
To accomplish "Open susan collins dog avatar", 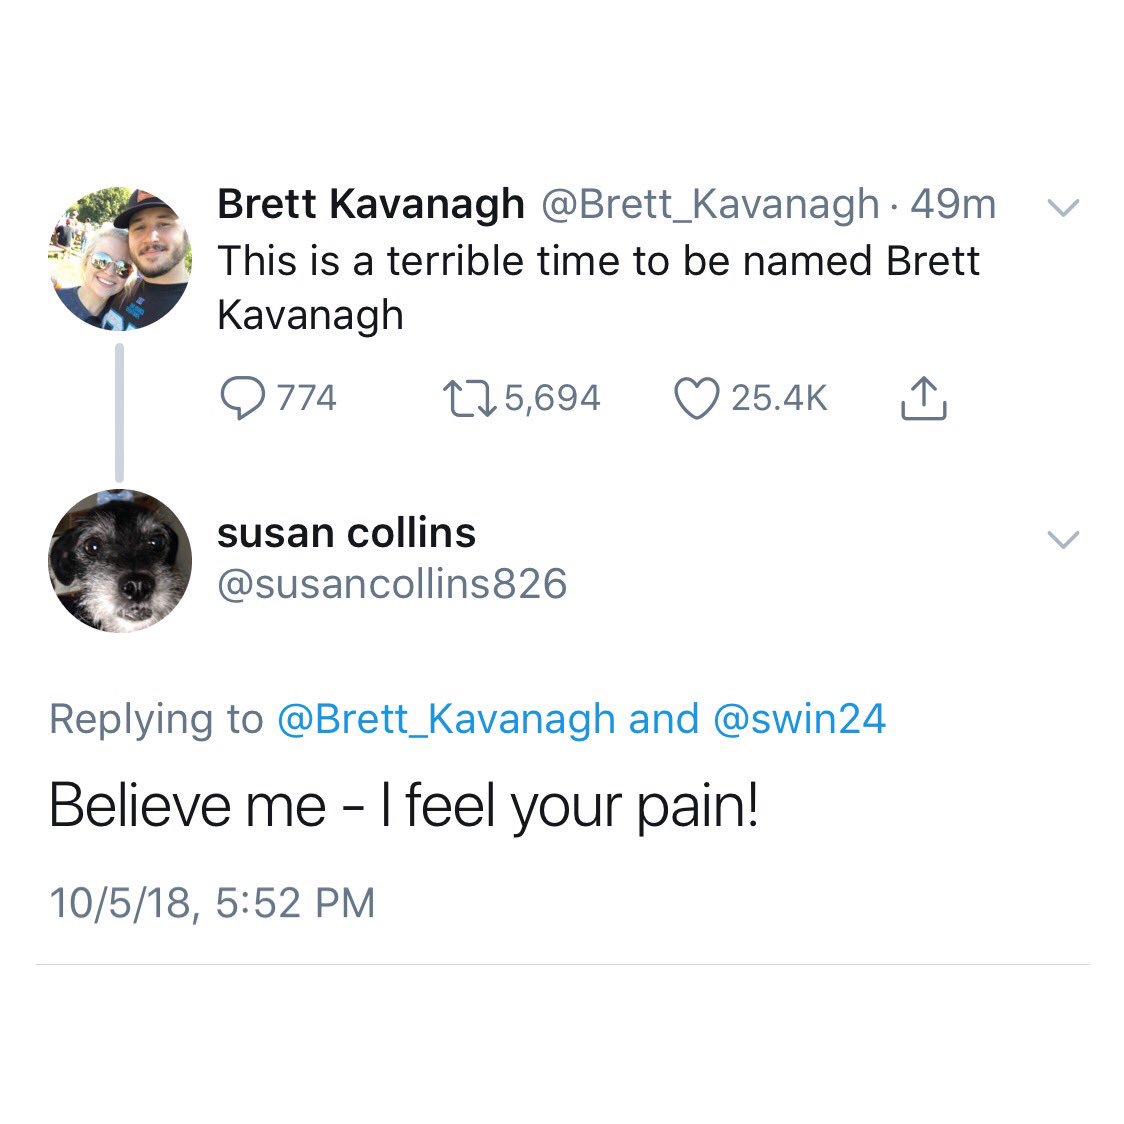I will click(x=119, y=560).
